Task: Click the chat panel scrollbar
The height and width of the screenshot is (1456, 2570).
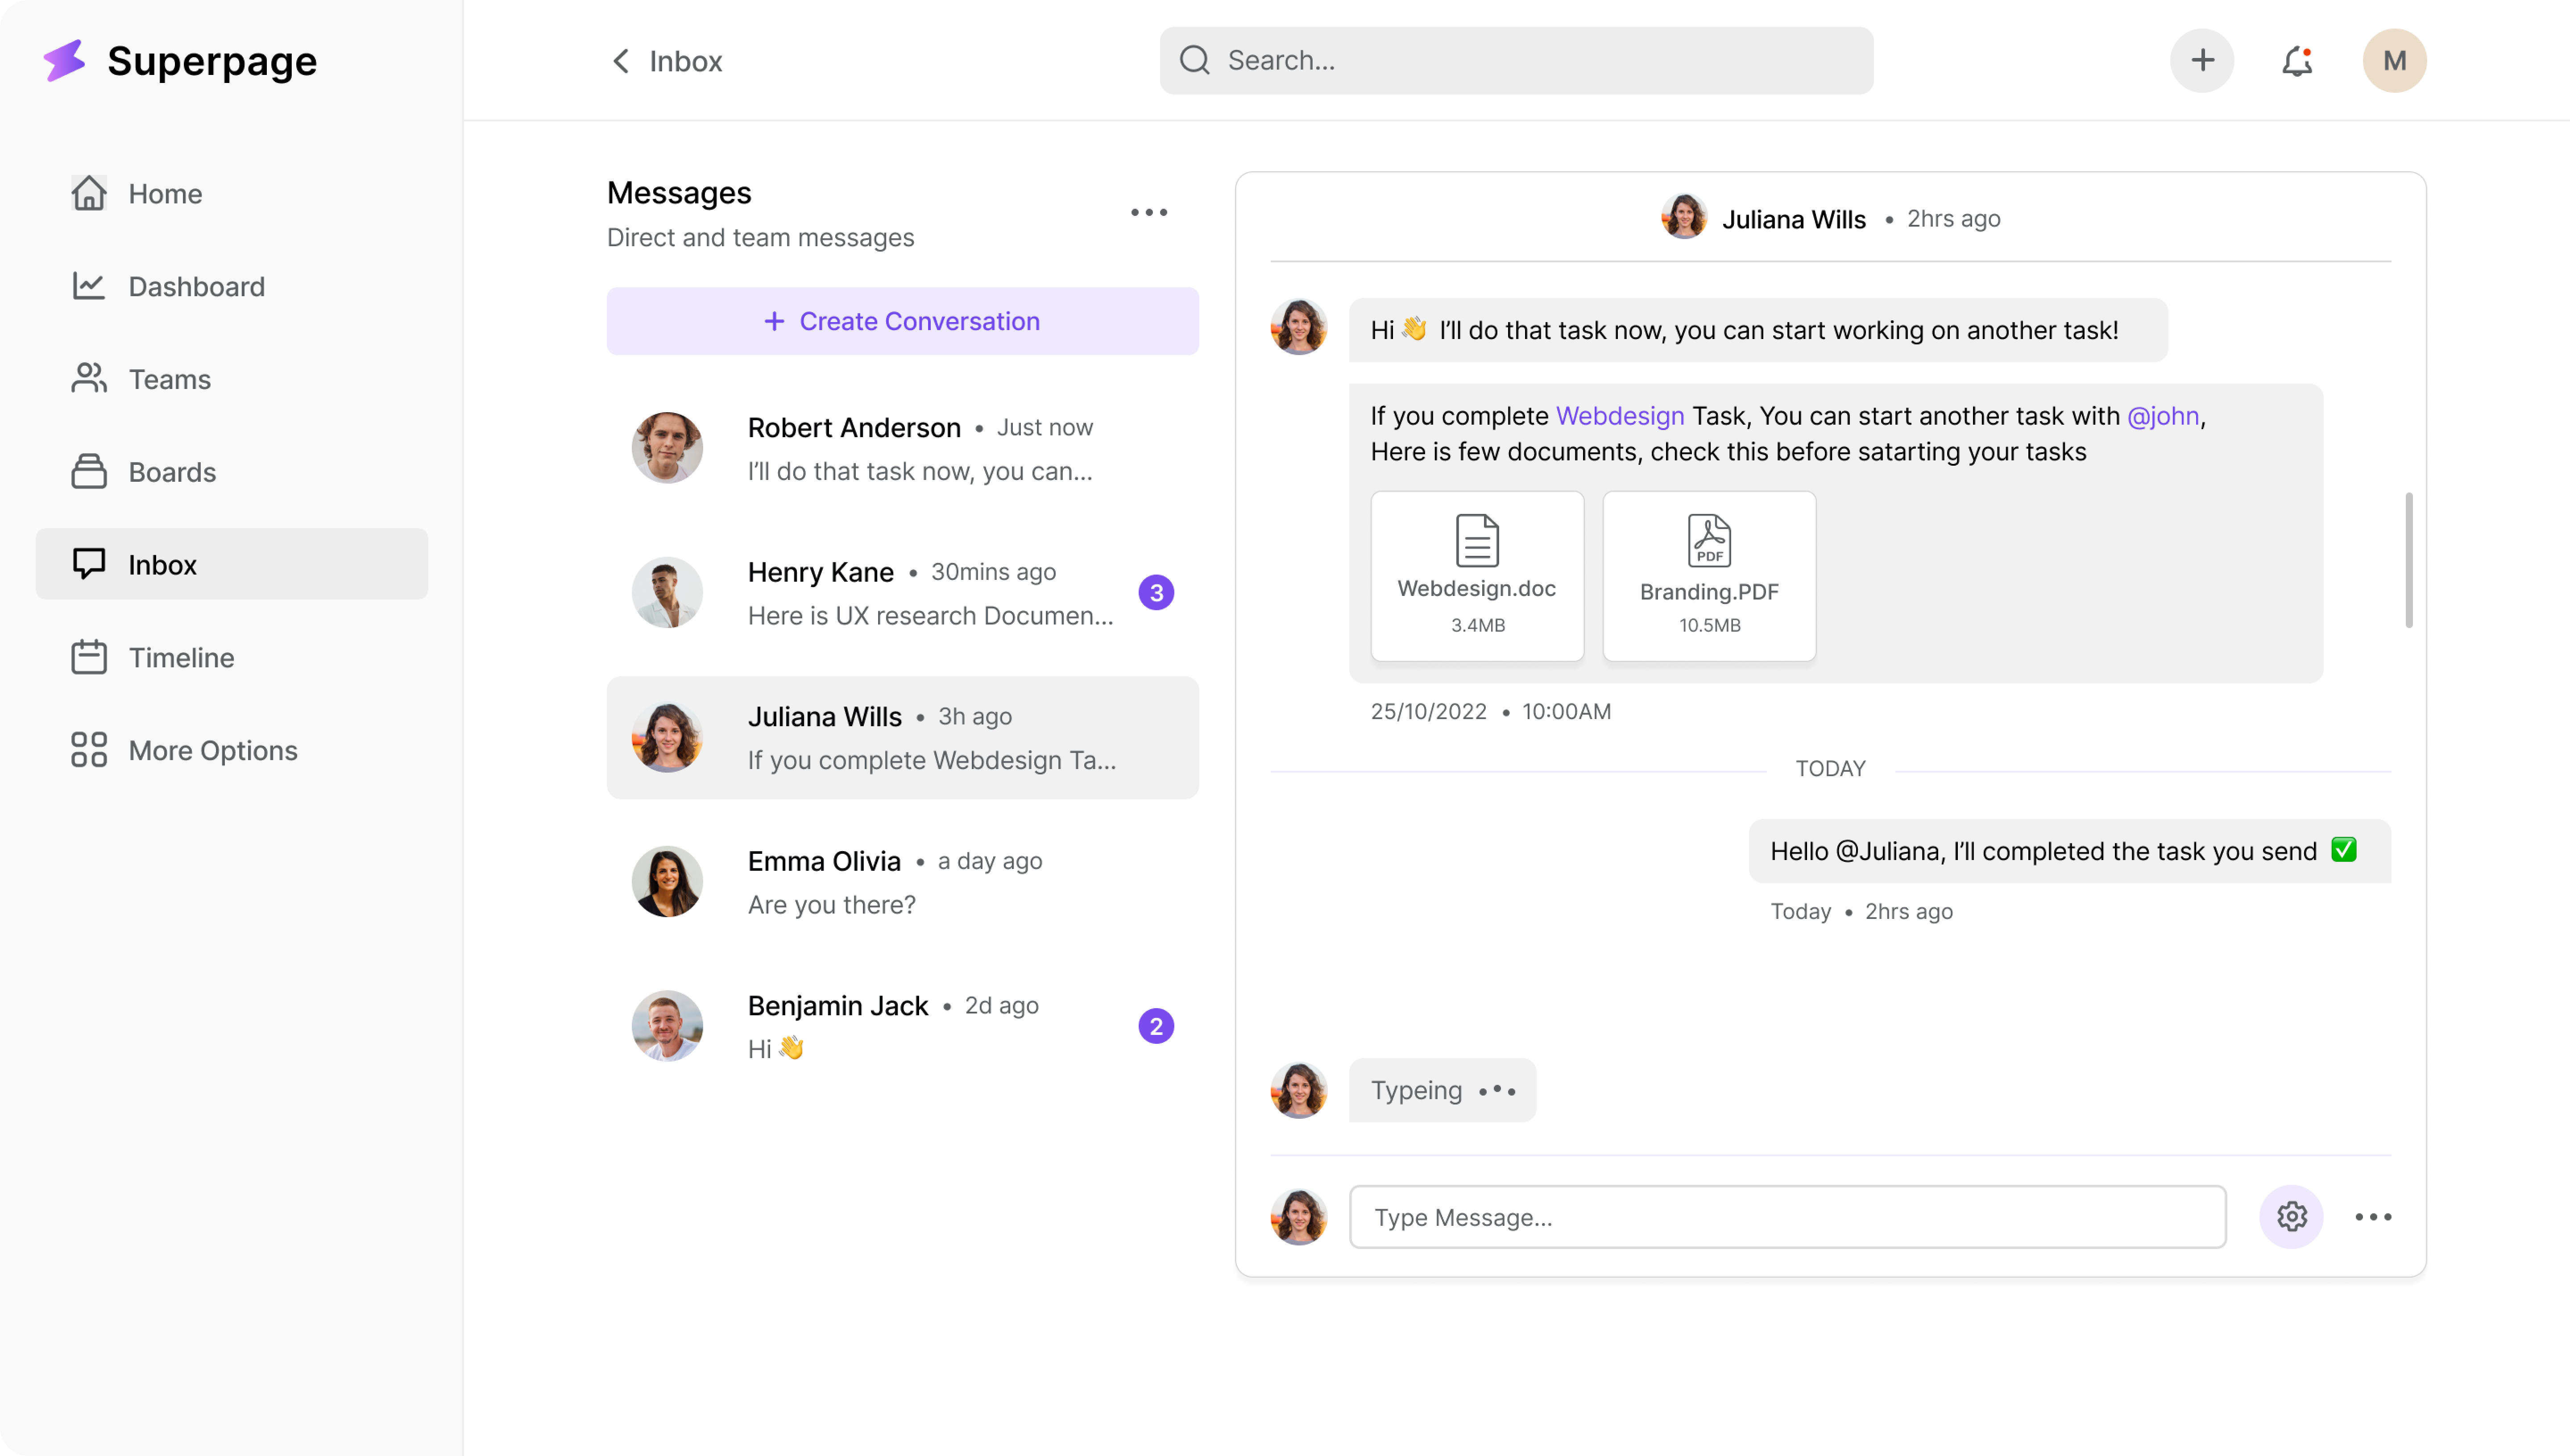Action: click(2408, 560)
